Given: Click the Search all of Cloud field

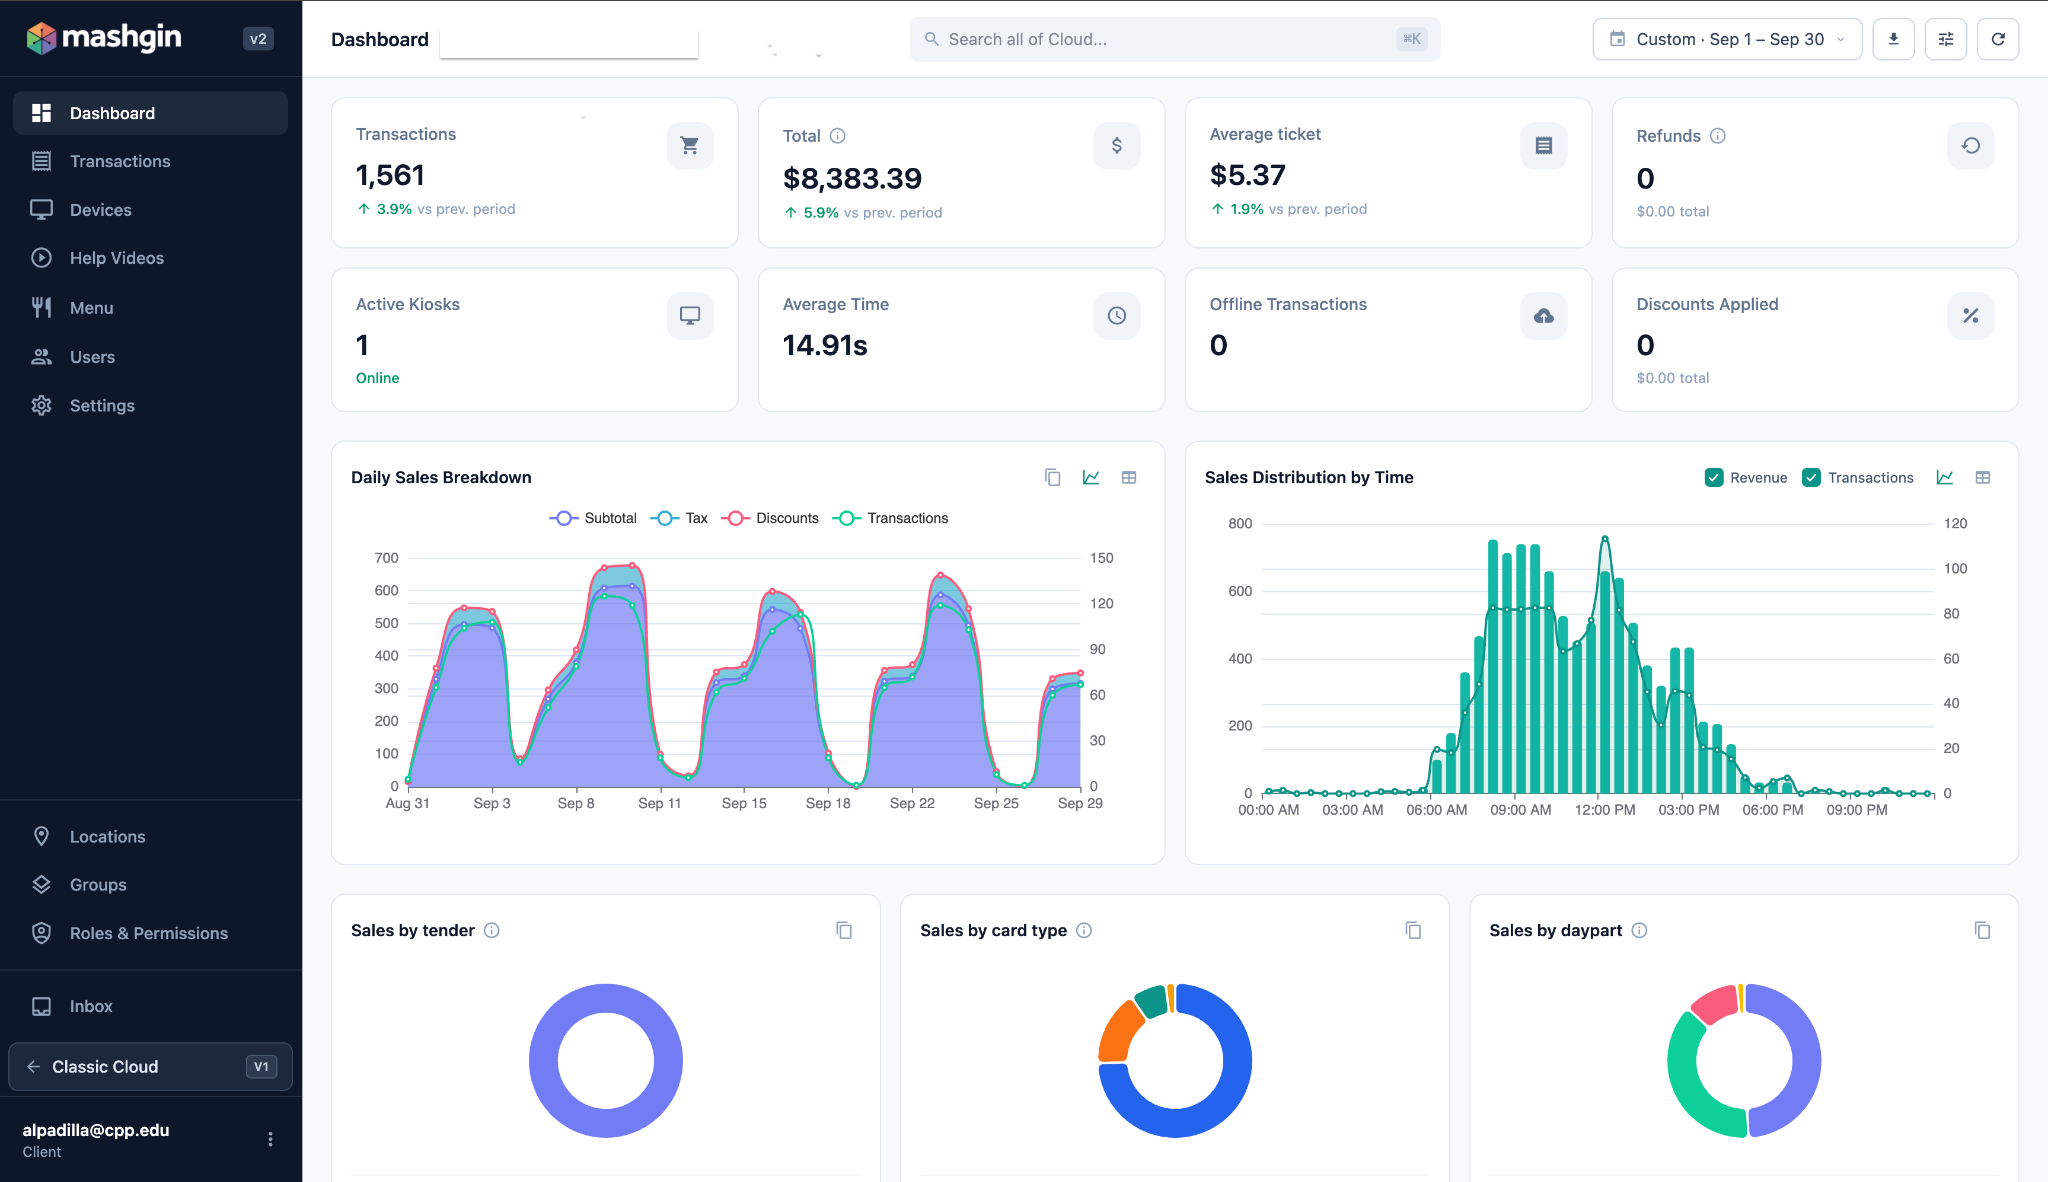Looking at the screenshot, I should (x=1174, y=39).
